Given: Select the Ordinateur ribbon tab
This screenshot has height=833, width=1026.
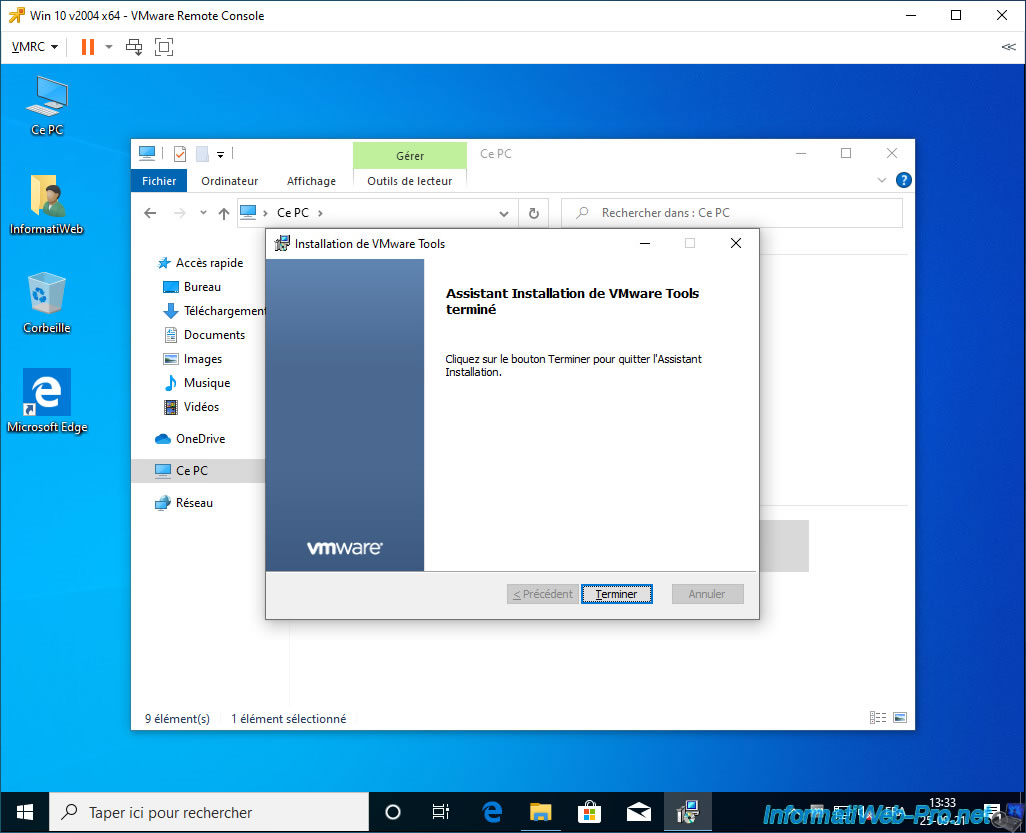Looking at the screenshot, I should (229, 181).
